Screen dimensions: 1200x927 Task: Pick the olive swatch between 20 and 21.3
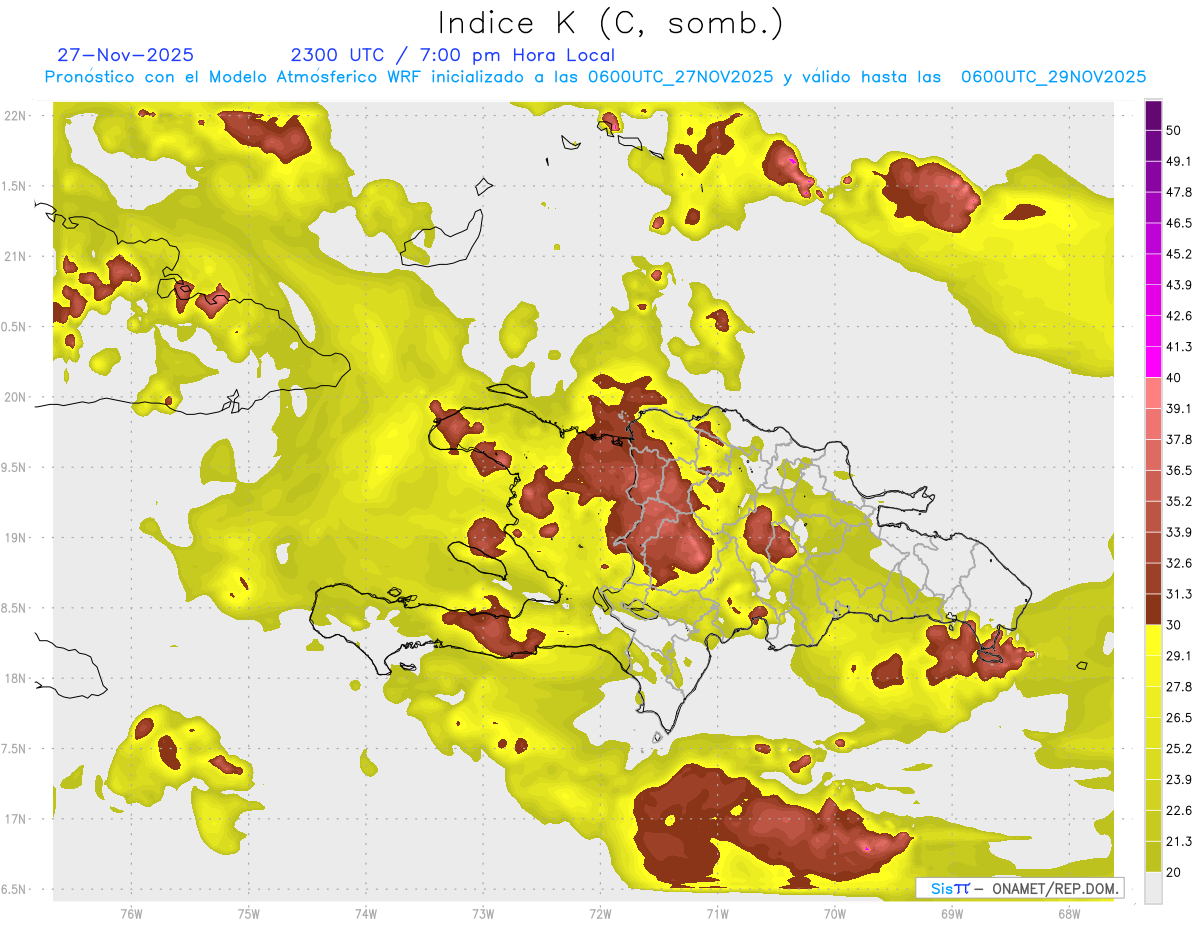1153,856
